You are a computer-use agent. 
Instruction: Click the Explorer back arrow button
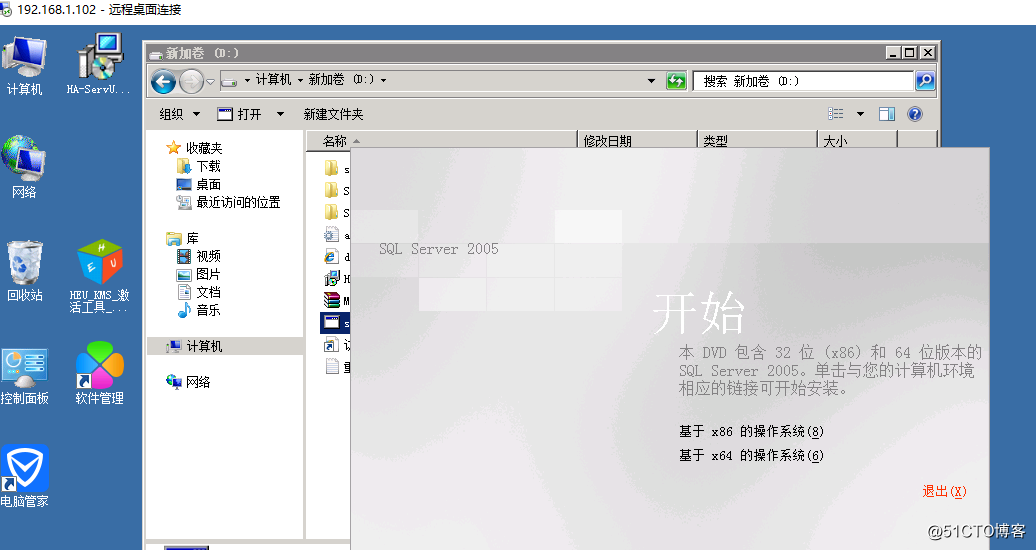[x=163, y=81]
